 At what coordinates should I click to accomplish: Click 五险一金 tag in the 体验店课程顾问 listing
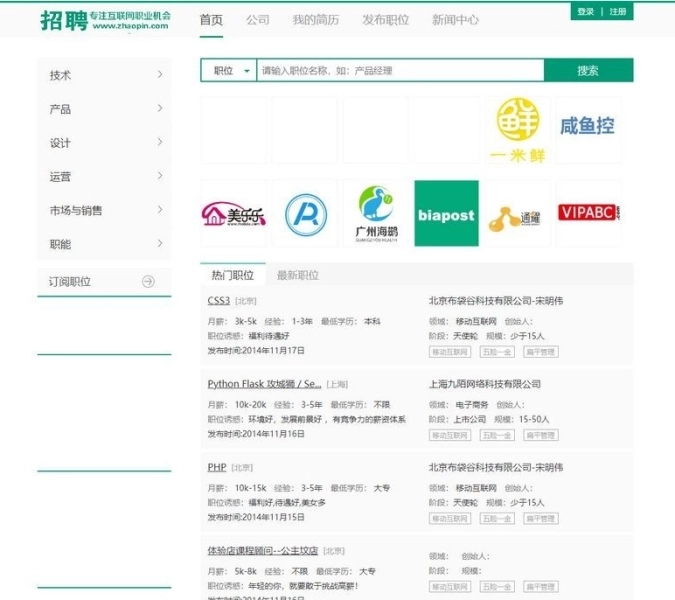tap(497, 587)
